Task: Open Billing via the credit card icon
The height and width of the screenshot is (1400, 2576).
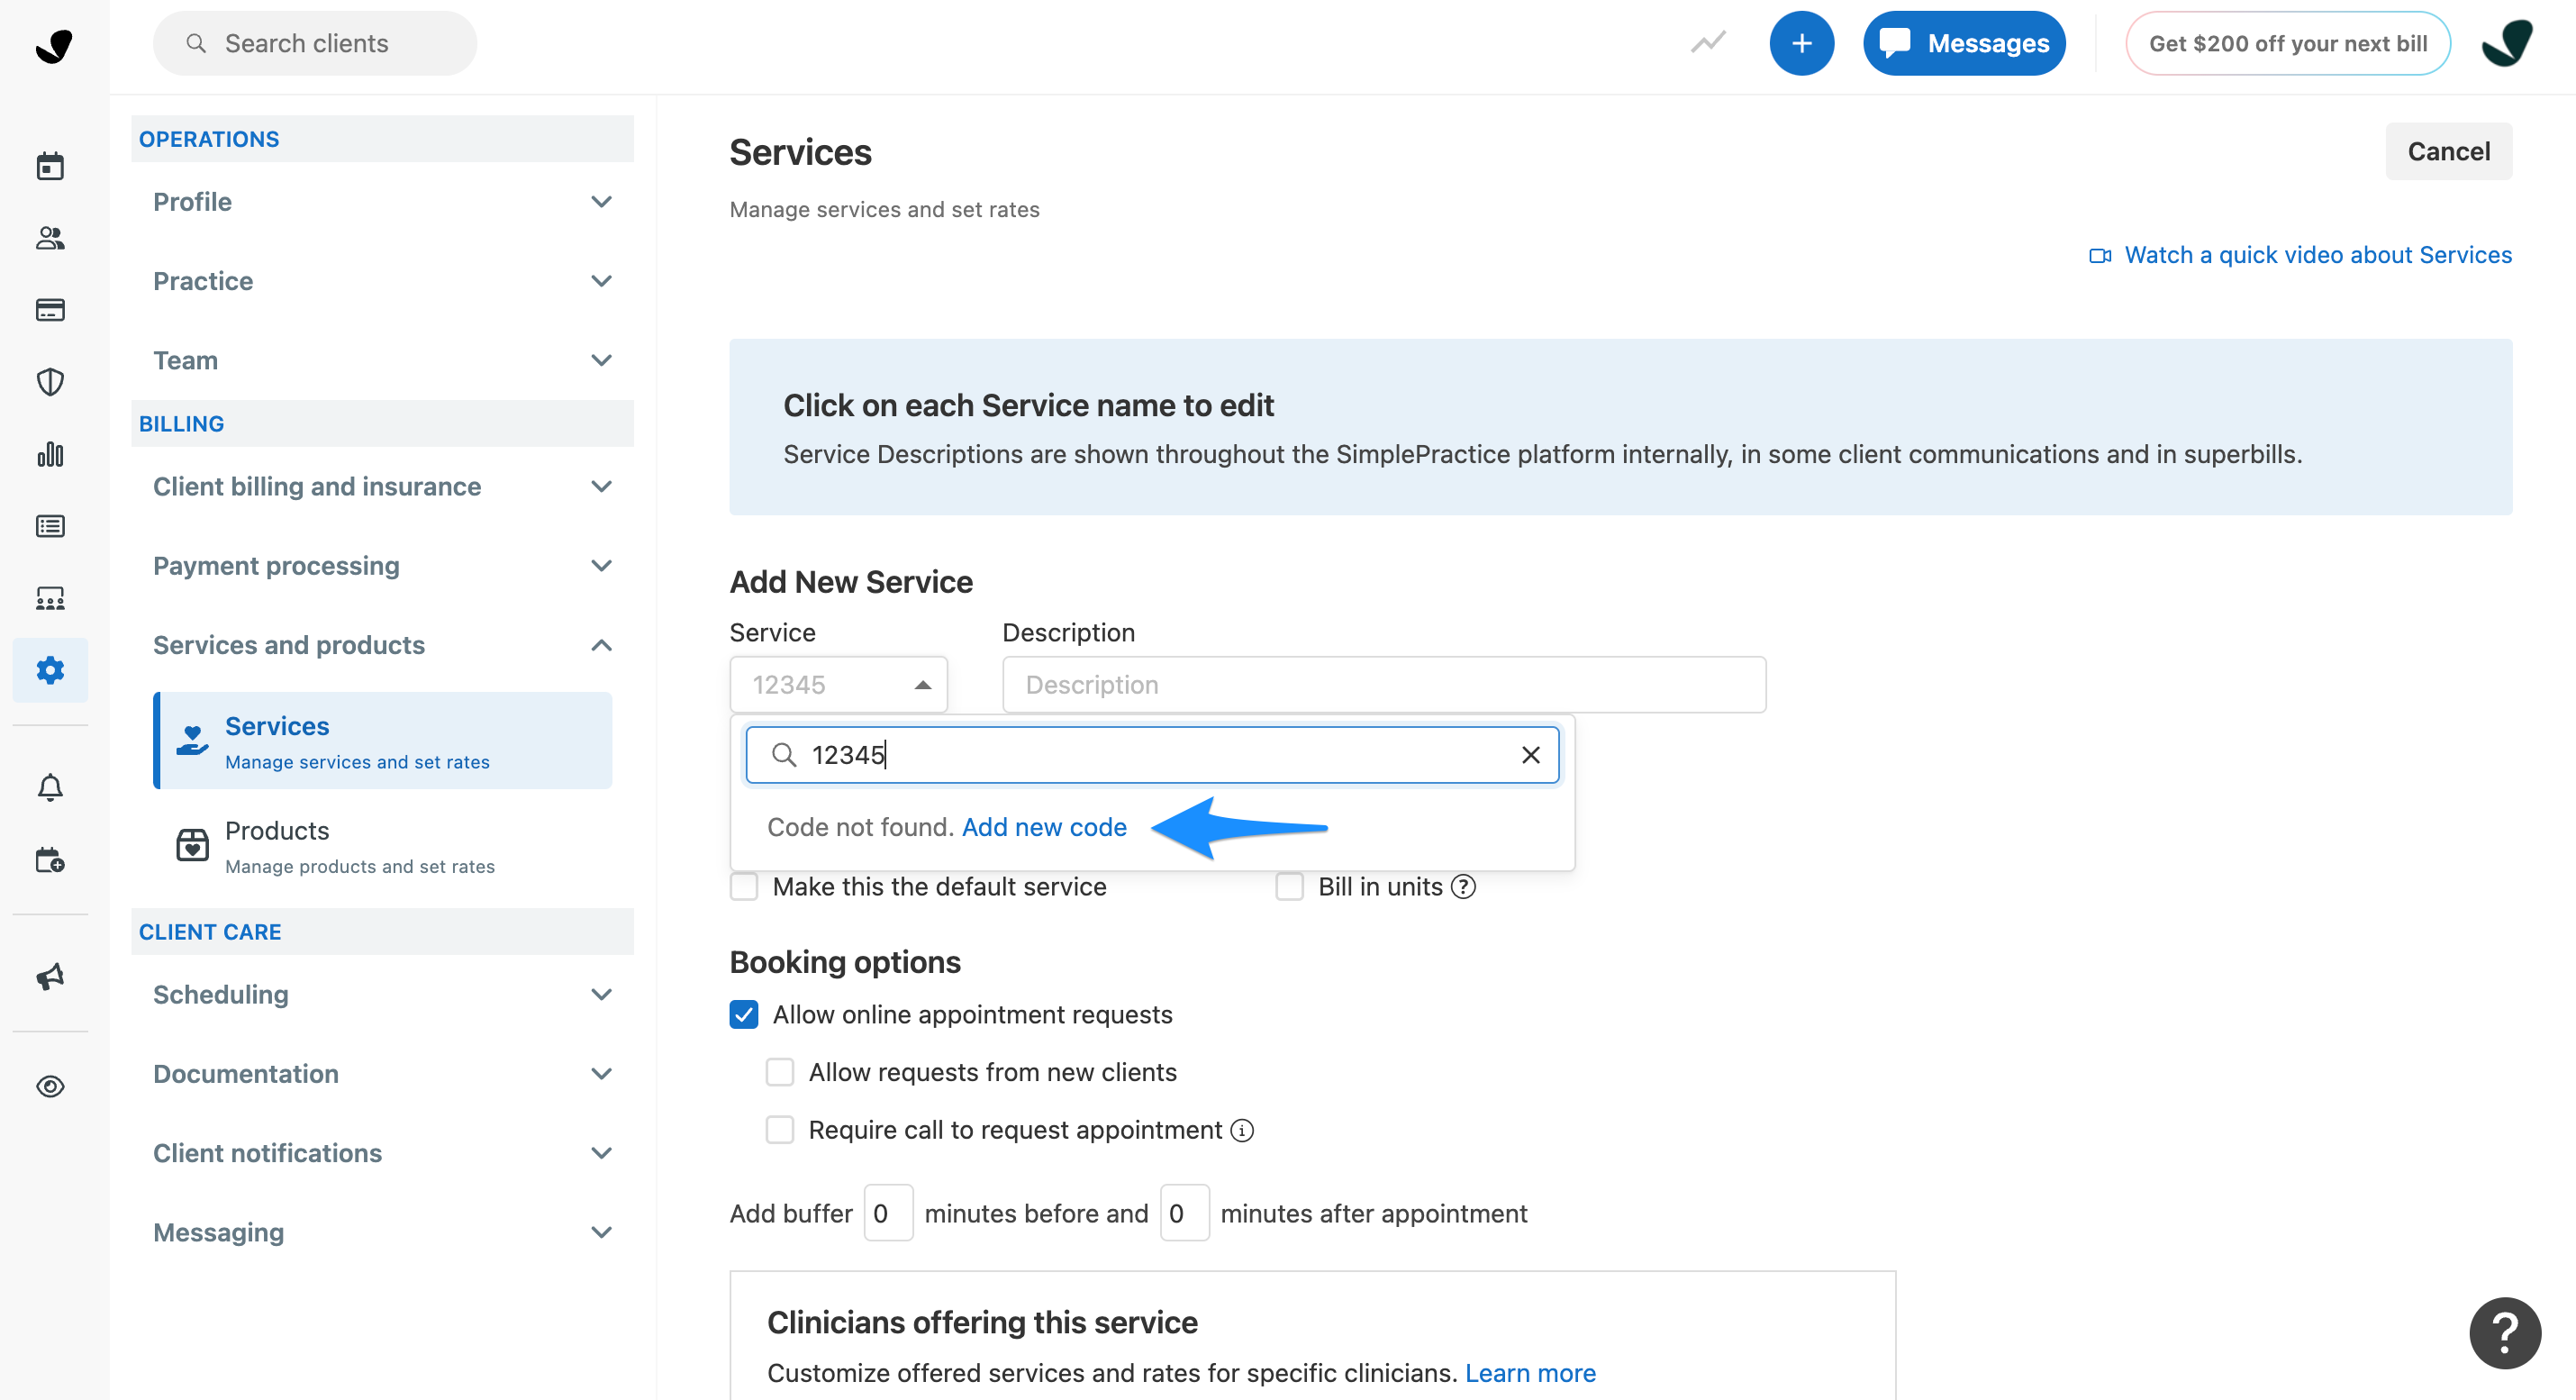Action: [50, 310]
